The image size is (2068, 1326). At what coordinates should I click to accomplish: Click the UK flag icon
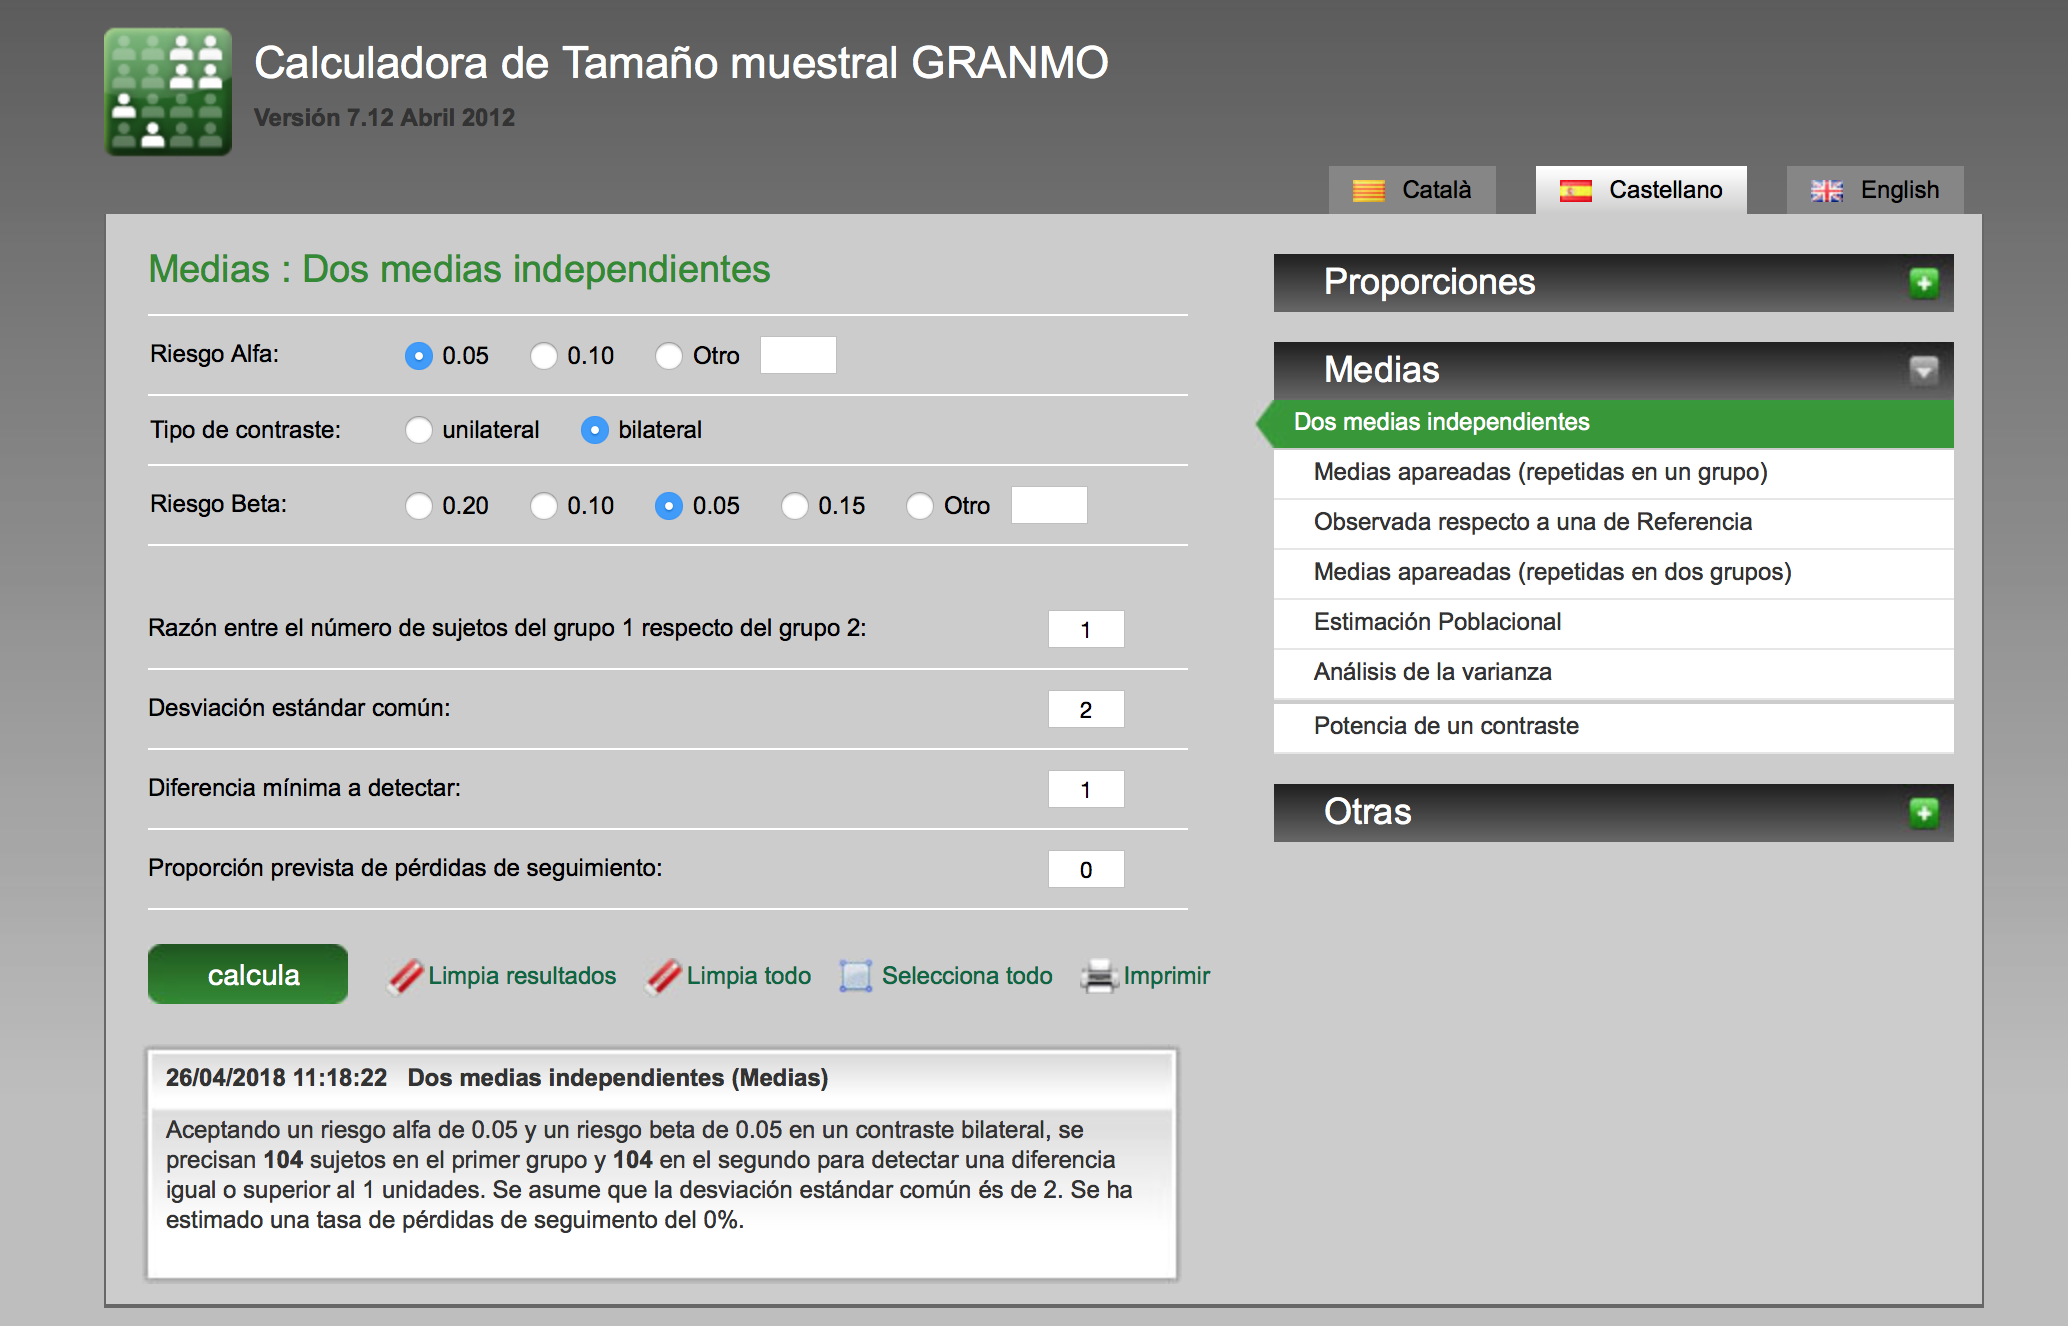tap(1826, 190)
